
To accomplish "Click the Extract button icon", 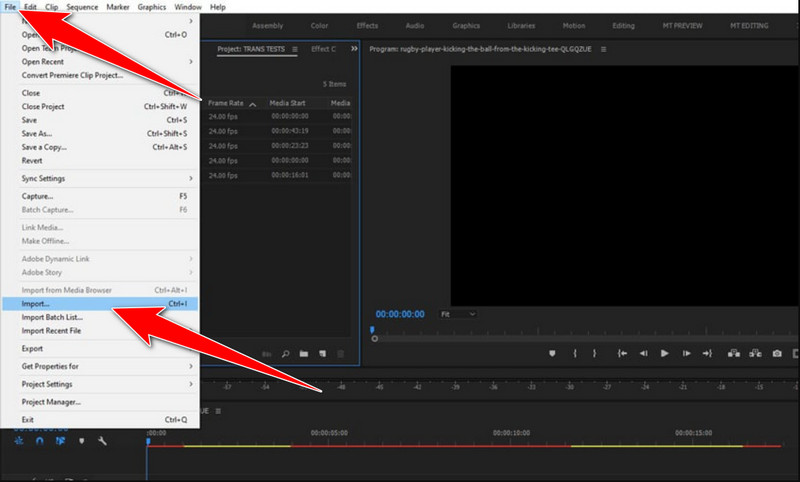I will 755,353.
